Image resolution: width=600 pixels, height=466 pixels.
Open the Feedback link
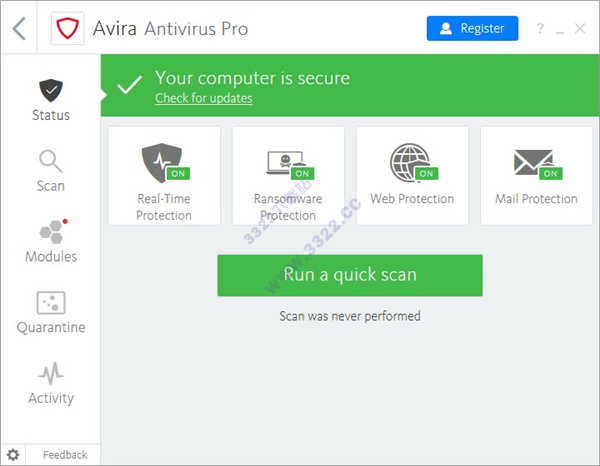coord(65,455)
